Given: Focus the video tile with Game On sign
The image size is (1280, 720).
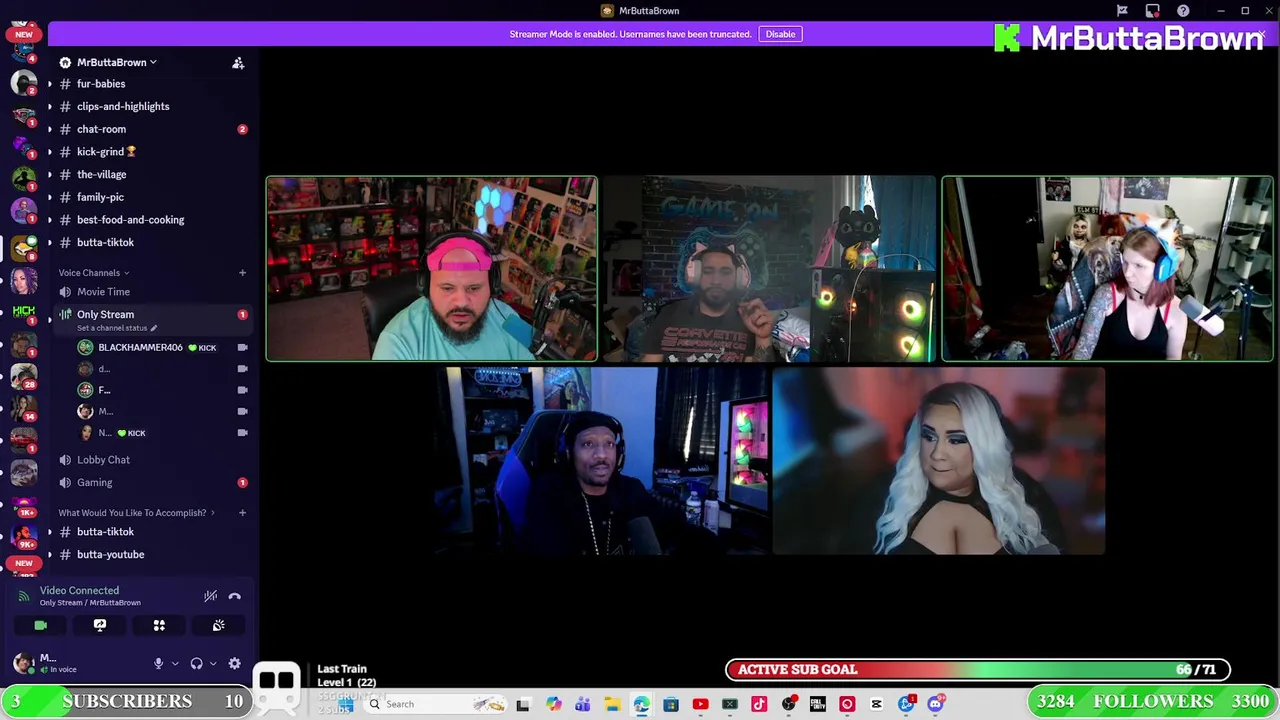Looking at the screenshot, I should pyautogui.click(x=769, y=268).
